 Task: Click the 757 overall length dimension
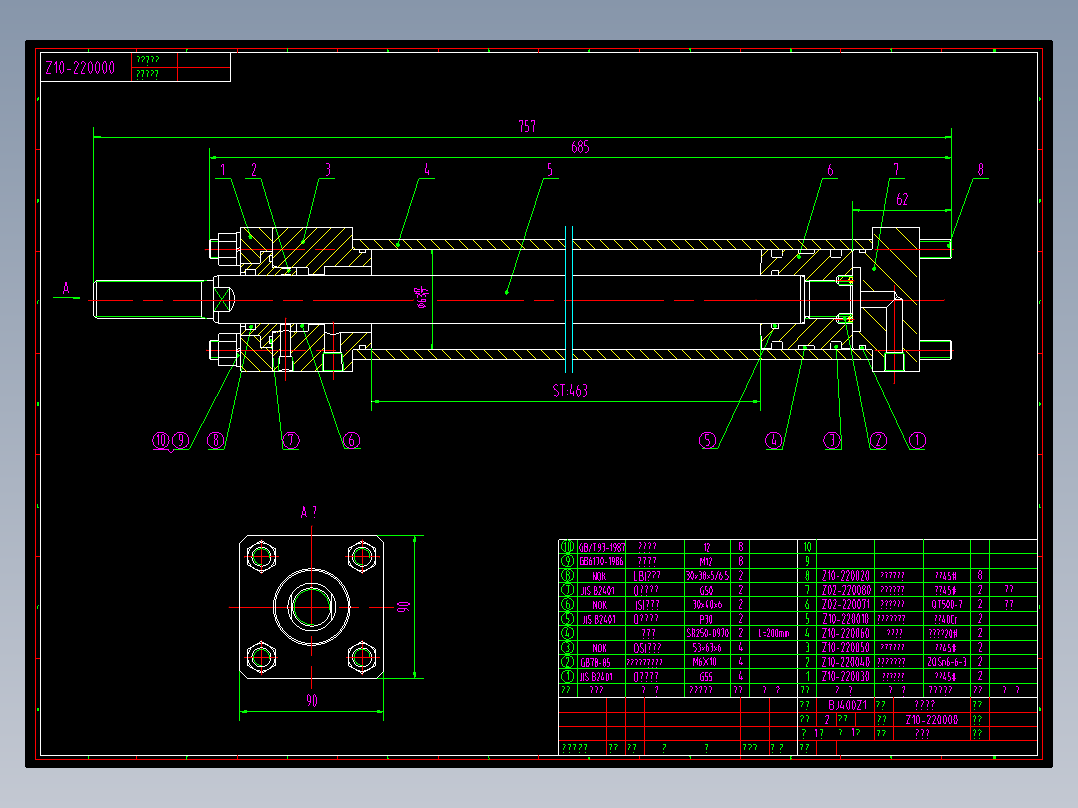click(x=527, y=126)
